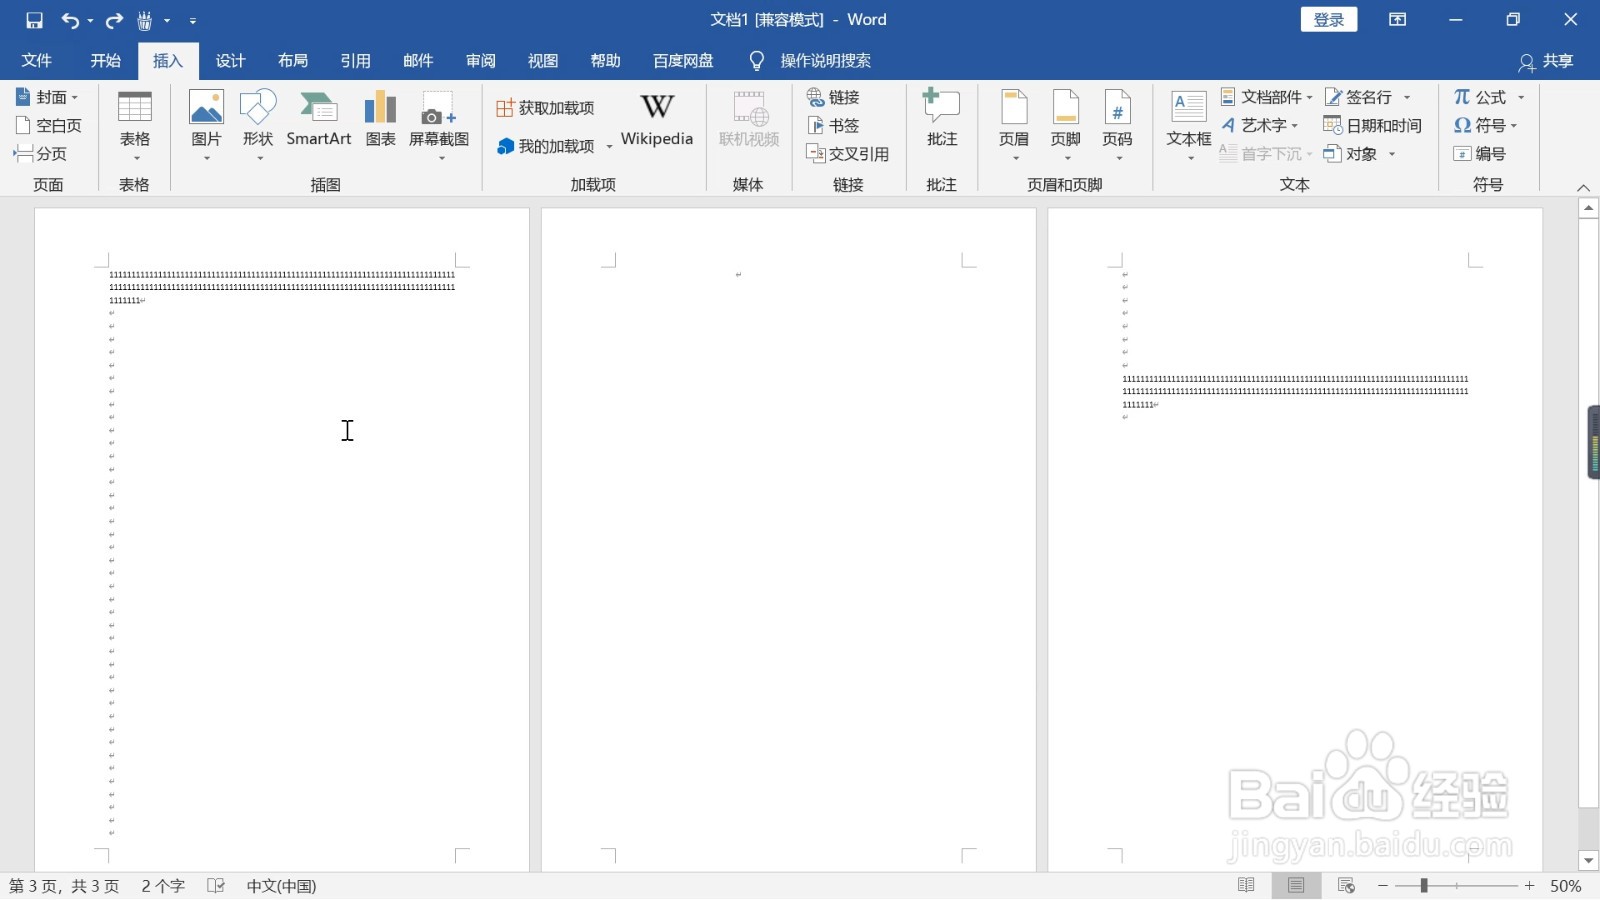This screenshot has height=900, width=1600.
Task: Click the word count '2 个字'
Action: click(x=163, y=885)
